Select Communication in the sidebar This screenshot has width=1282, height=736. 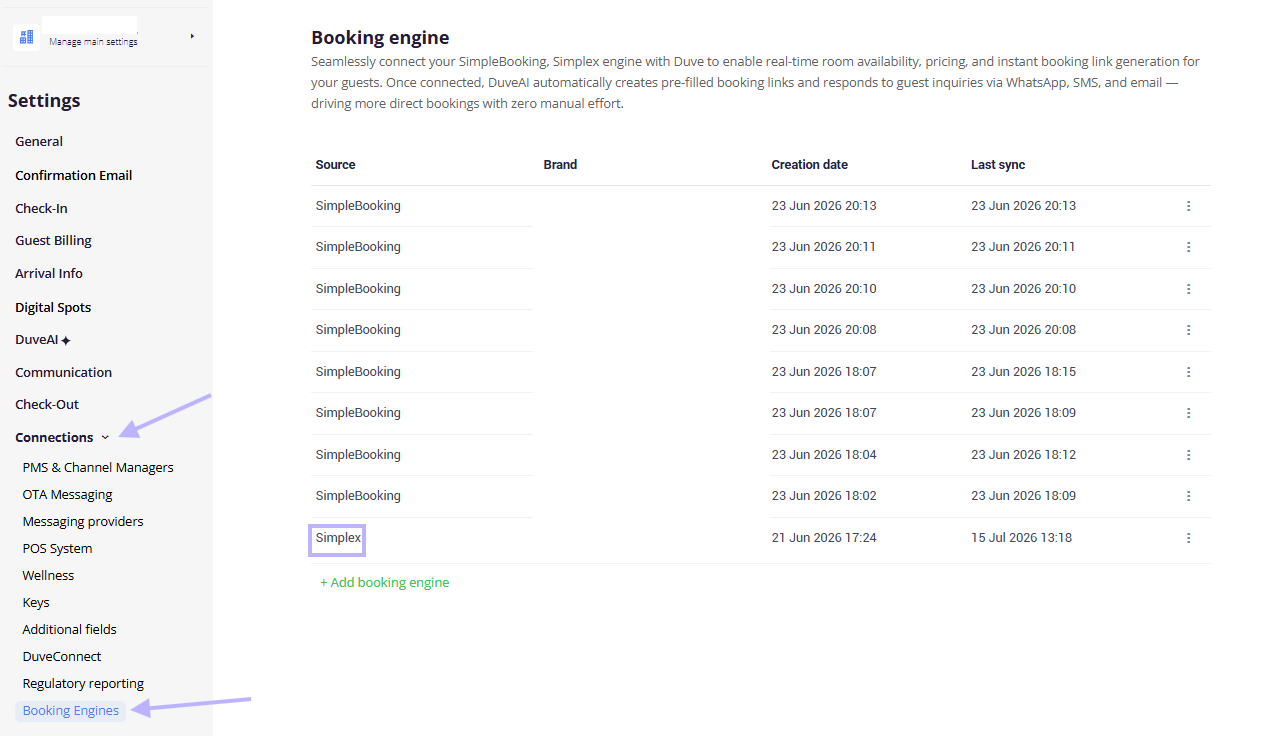63,372
